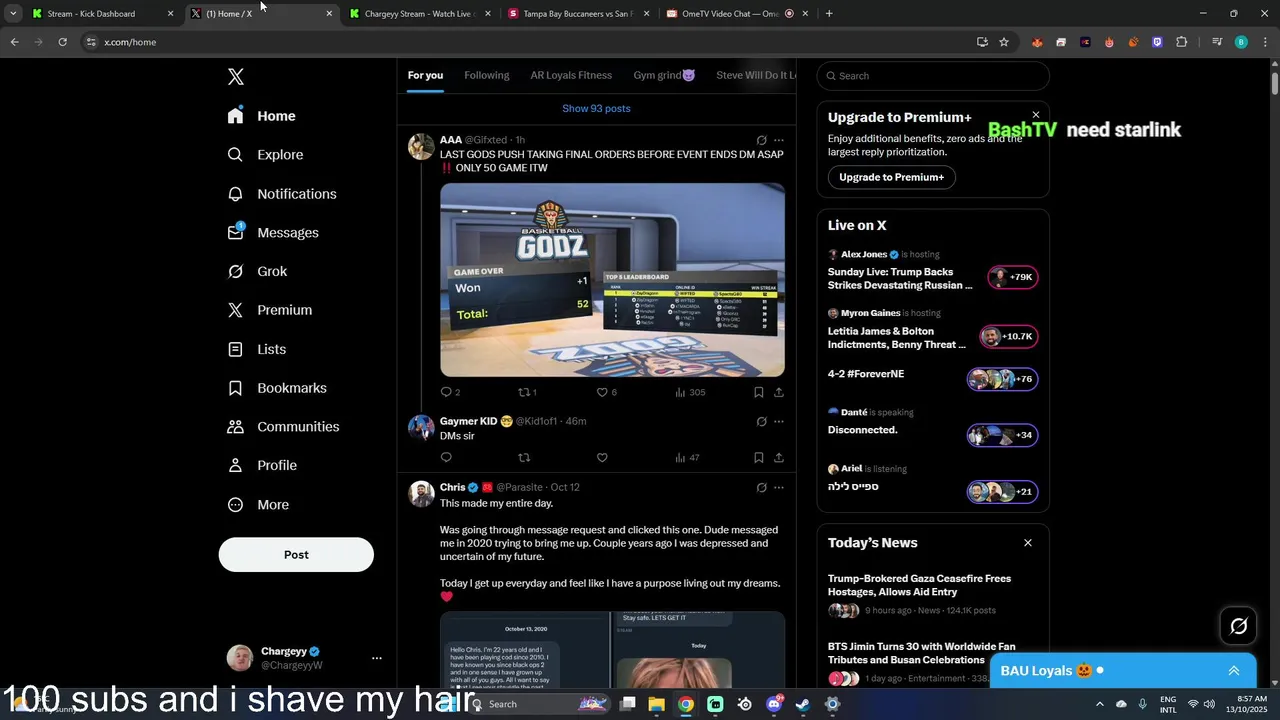Image resolution: width=1280 pixels, height=720 pixels.
Task: Reply to the AAA post
Action: coord(450,392)
